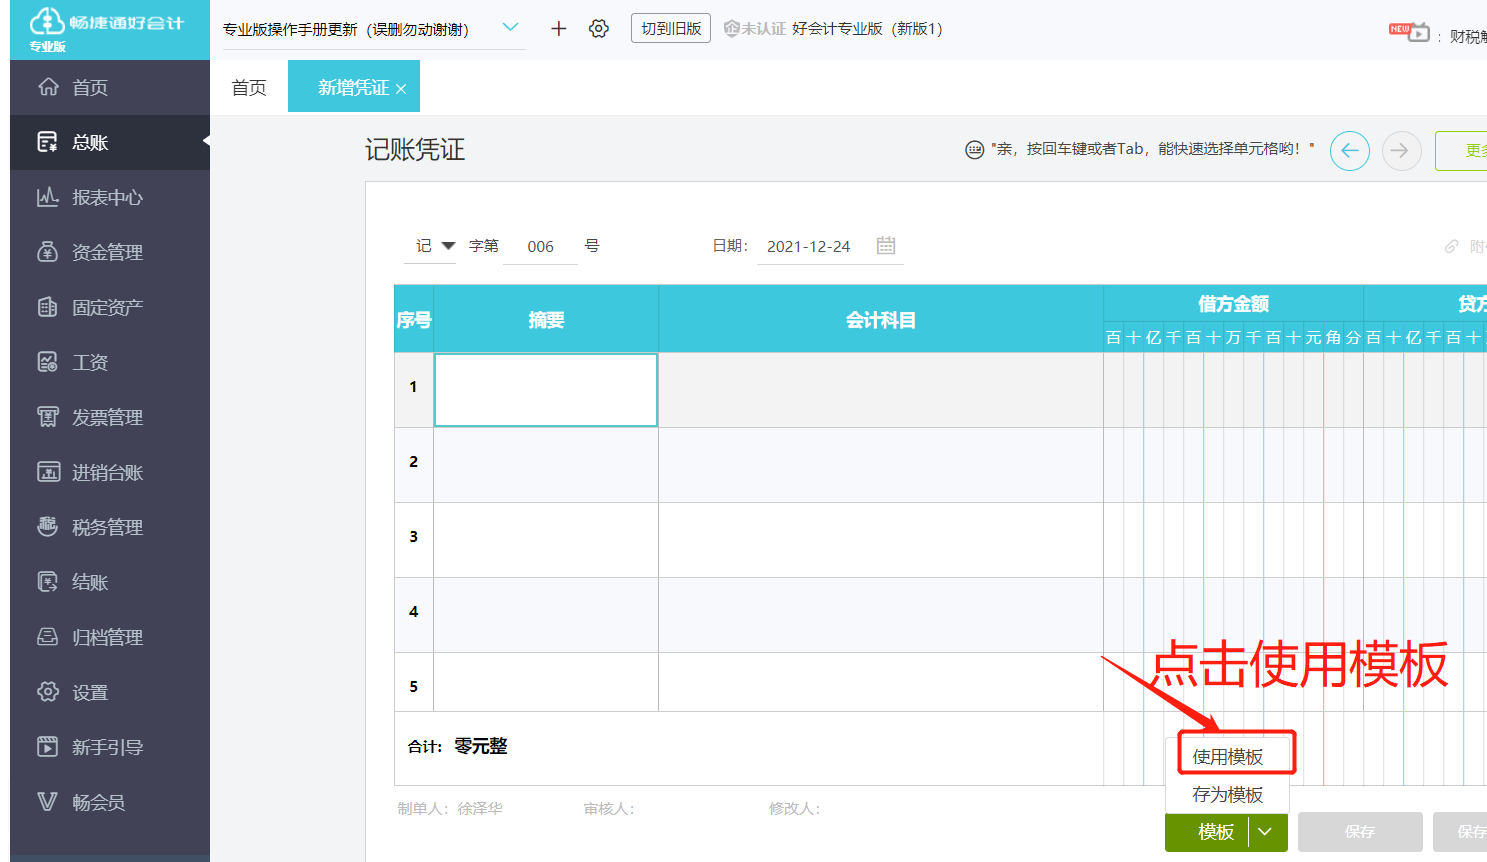
Task: Click the voucher number 006 field
Action: pos(540,247)
